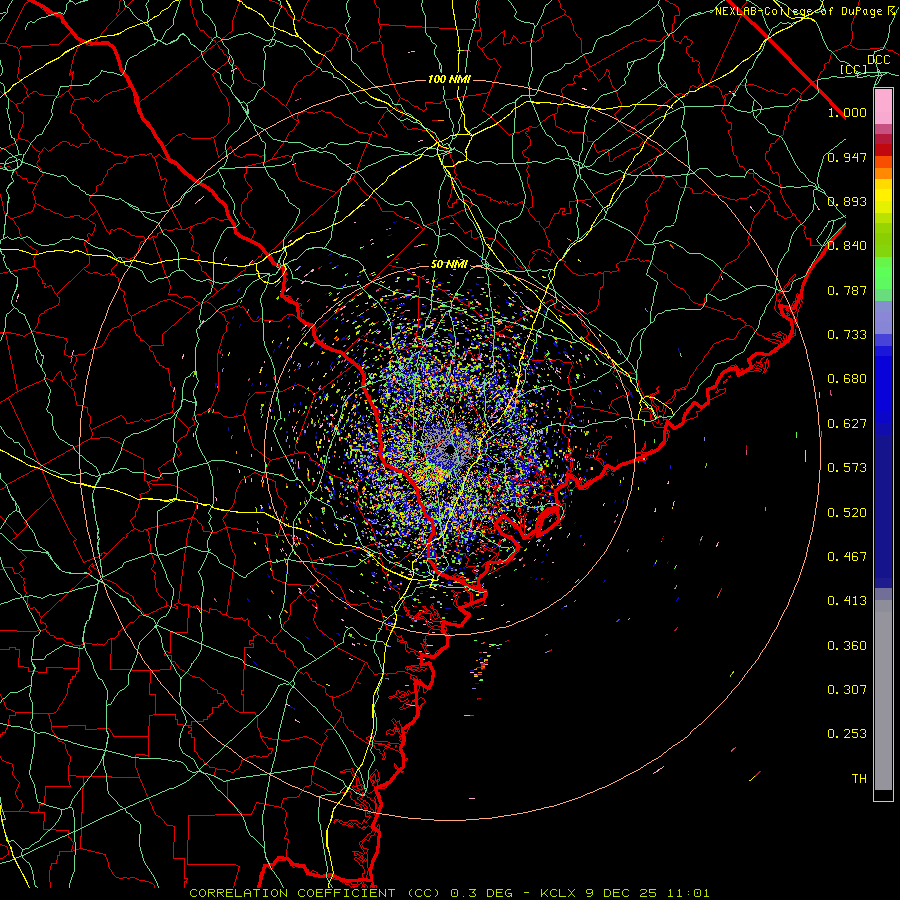Click the 50 NMI range ring label
Viewport: 900px width, 900px height.
pos(449,265)
